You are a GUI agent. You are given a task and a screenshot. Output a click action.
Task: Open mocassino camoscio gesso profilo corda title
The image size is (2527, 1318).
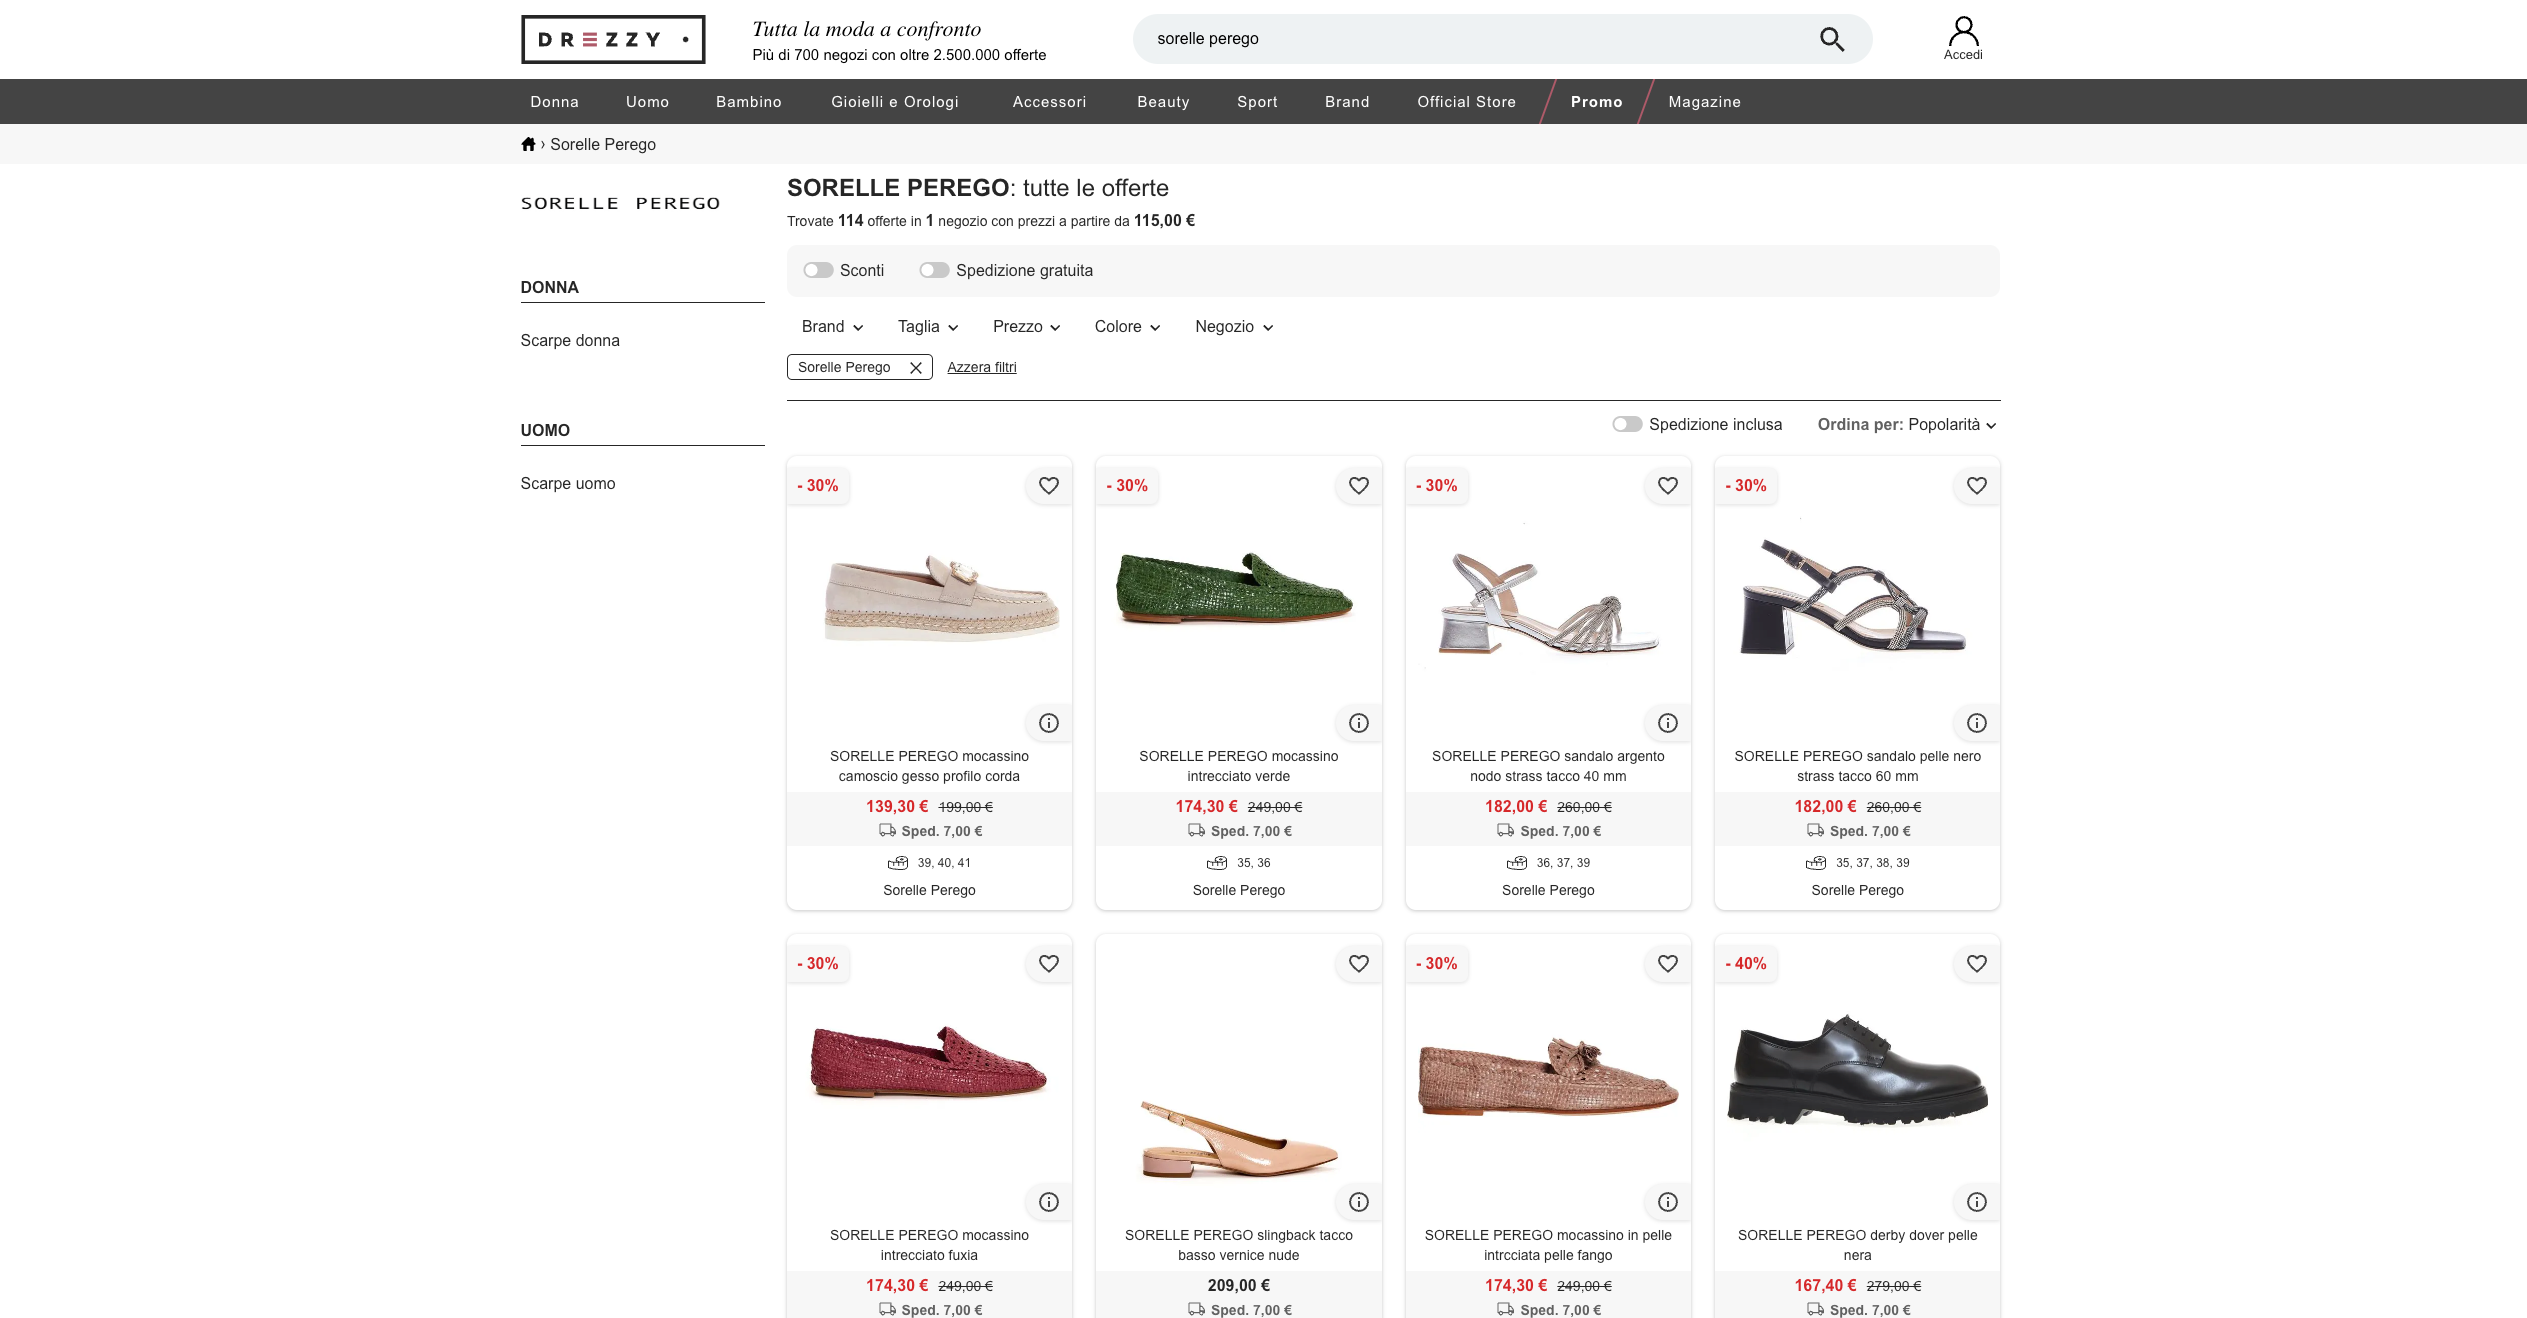point(929,766)
